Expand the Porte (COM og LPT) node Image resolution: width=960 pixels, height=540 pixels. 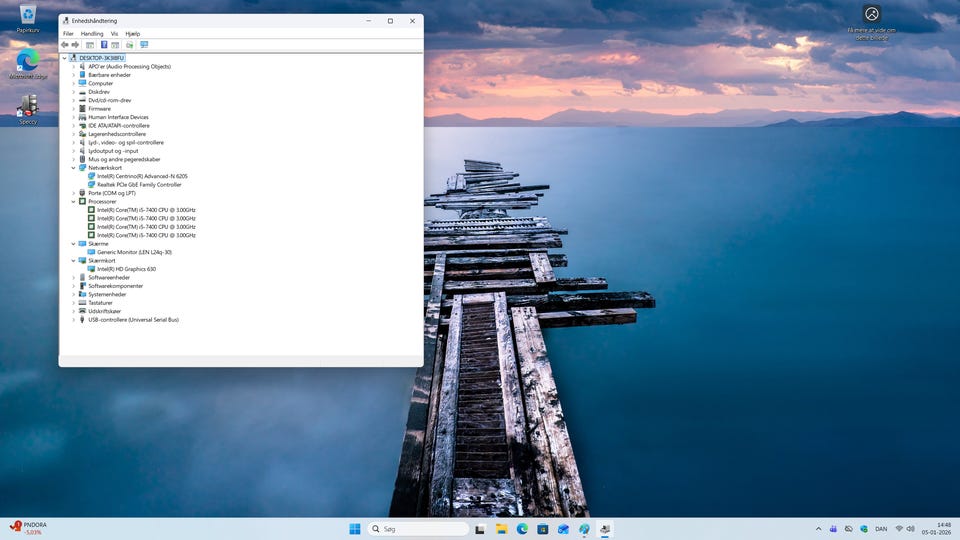tap(73, 193)
